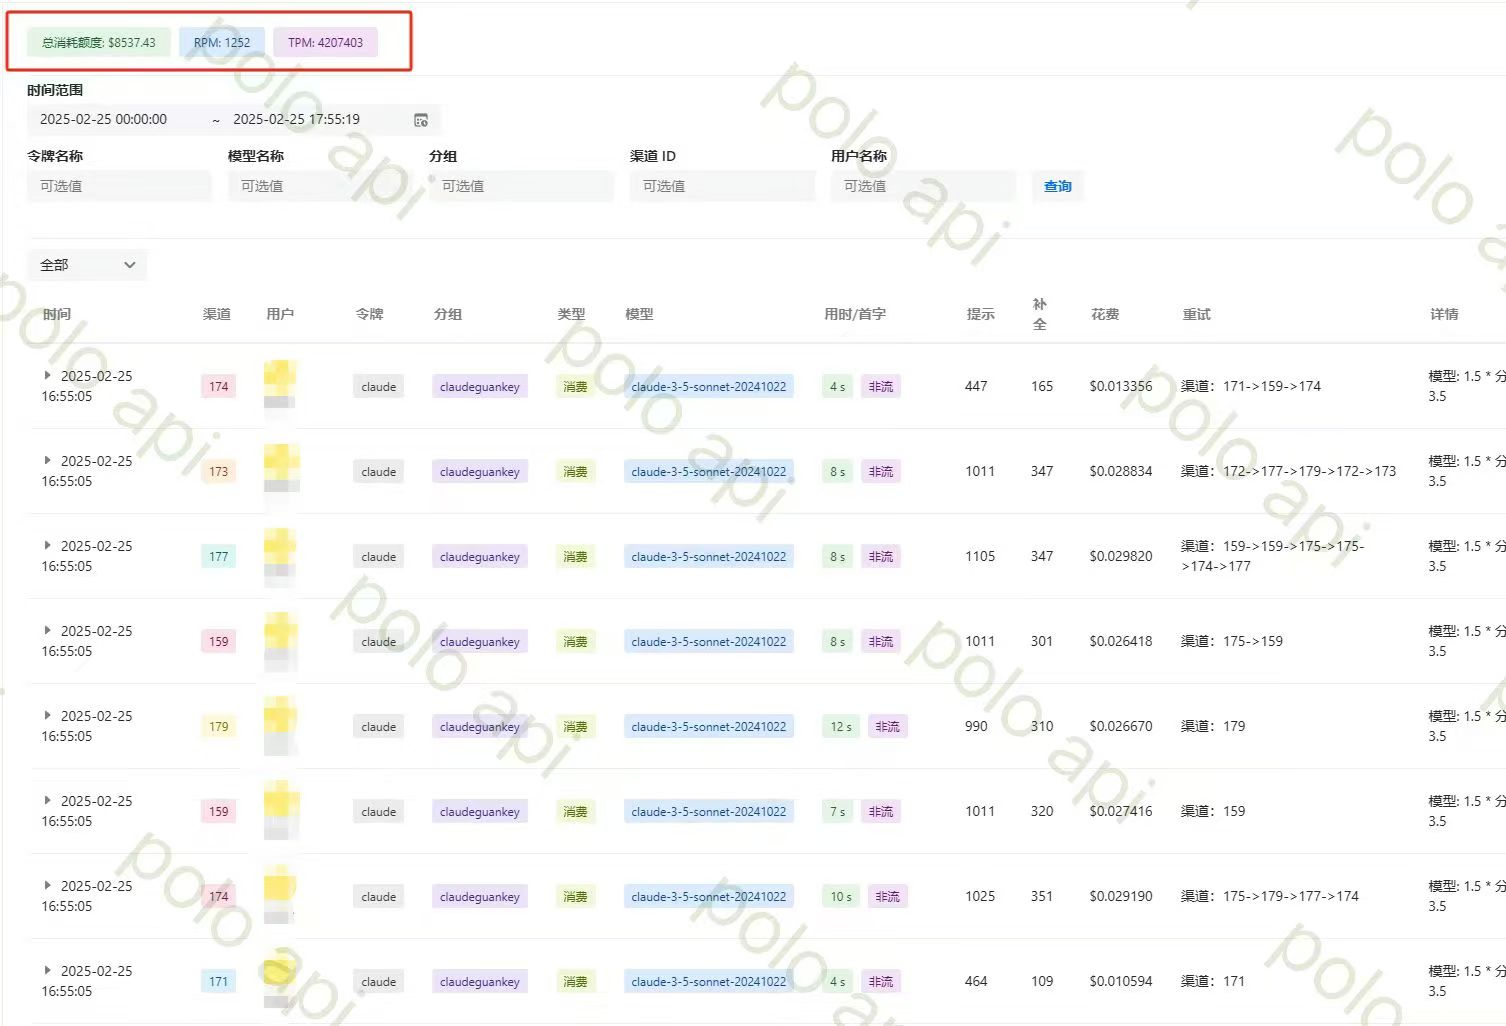
Task: Click 非流 tag in the $0.010594 row
Action: coord(881,982)
